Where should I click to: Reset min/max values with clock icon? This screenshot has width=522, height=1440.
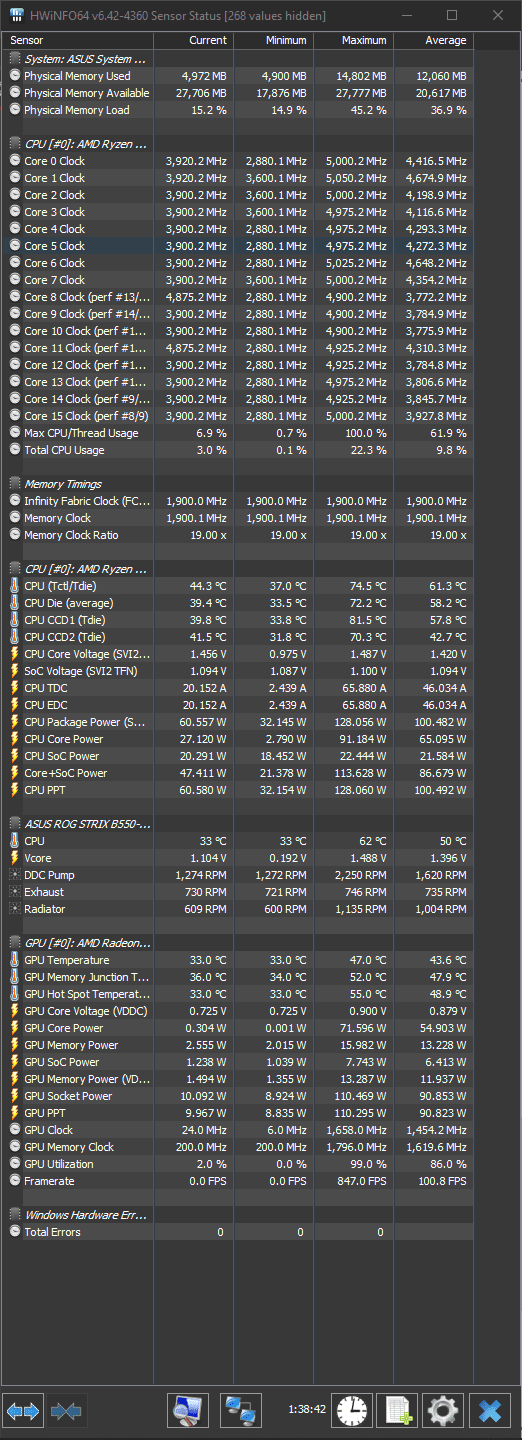[353, 1411]
